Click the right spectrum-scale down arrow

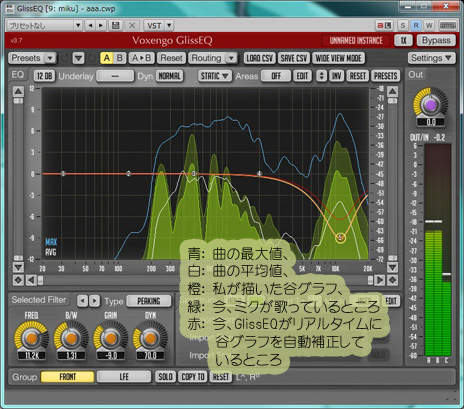pyautogui.click(x=393, y=267)
